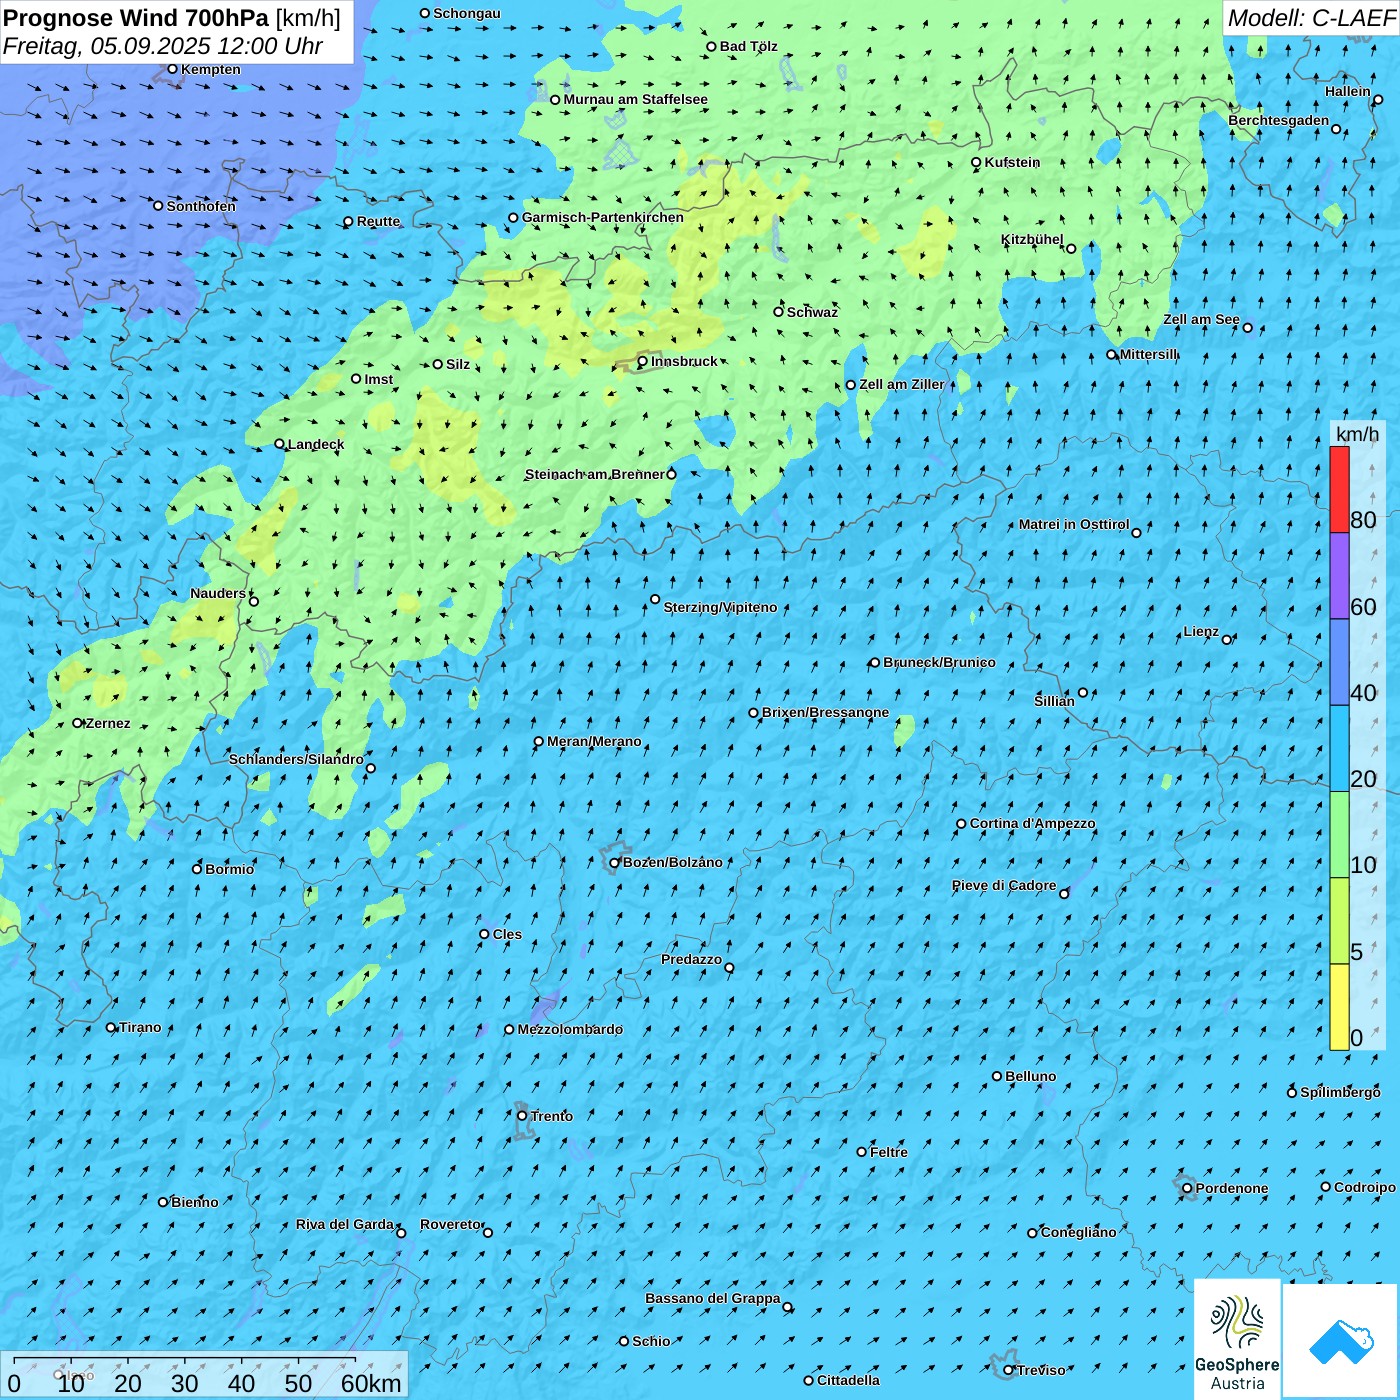
Task: Click the Zell am See marker
Action: [1247, 328]
